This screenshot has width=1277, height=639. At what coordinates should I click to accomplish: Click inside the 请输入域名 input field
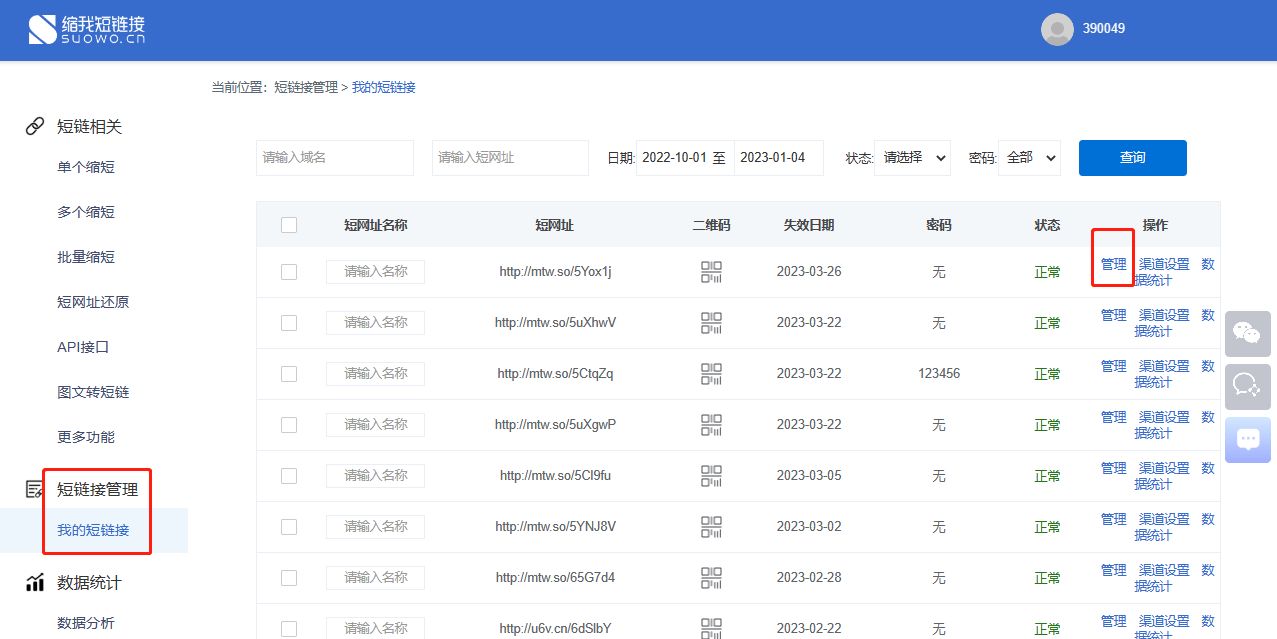pyautogui.click(x=335, y=157)
